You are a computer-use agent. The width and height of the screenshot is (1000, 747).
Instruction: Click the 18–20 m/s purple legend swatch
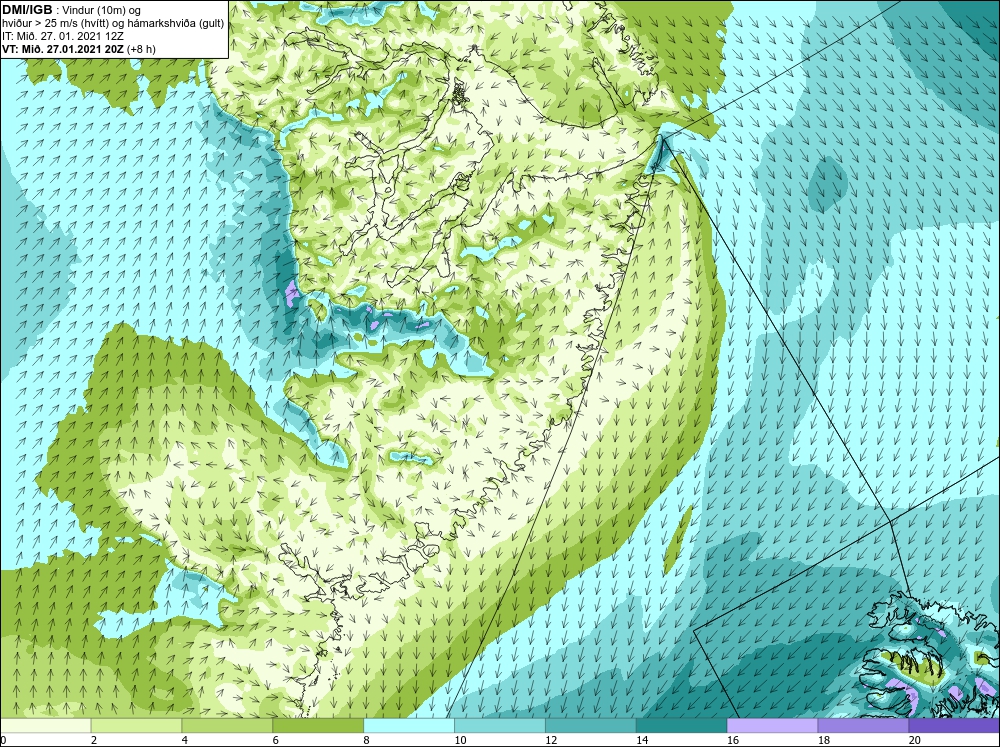coord(863,725)
